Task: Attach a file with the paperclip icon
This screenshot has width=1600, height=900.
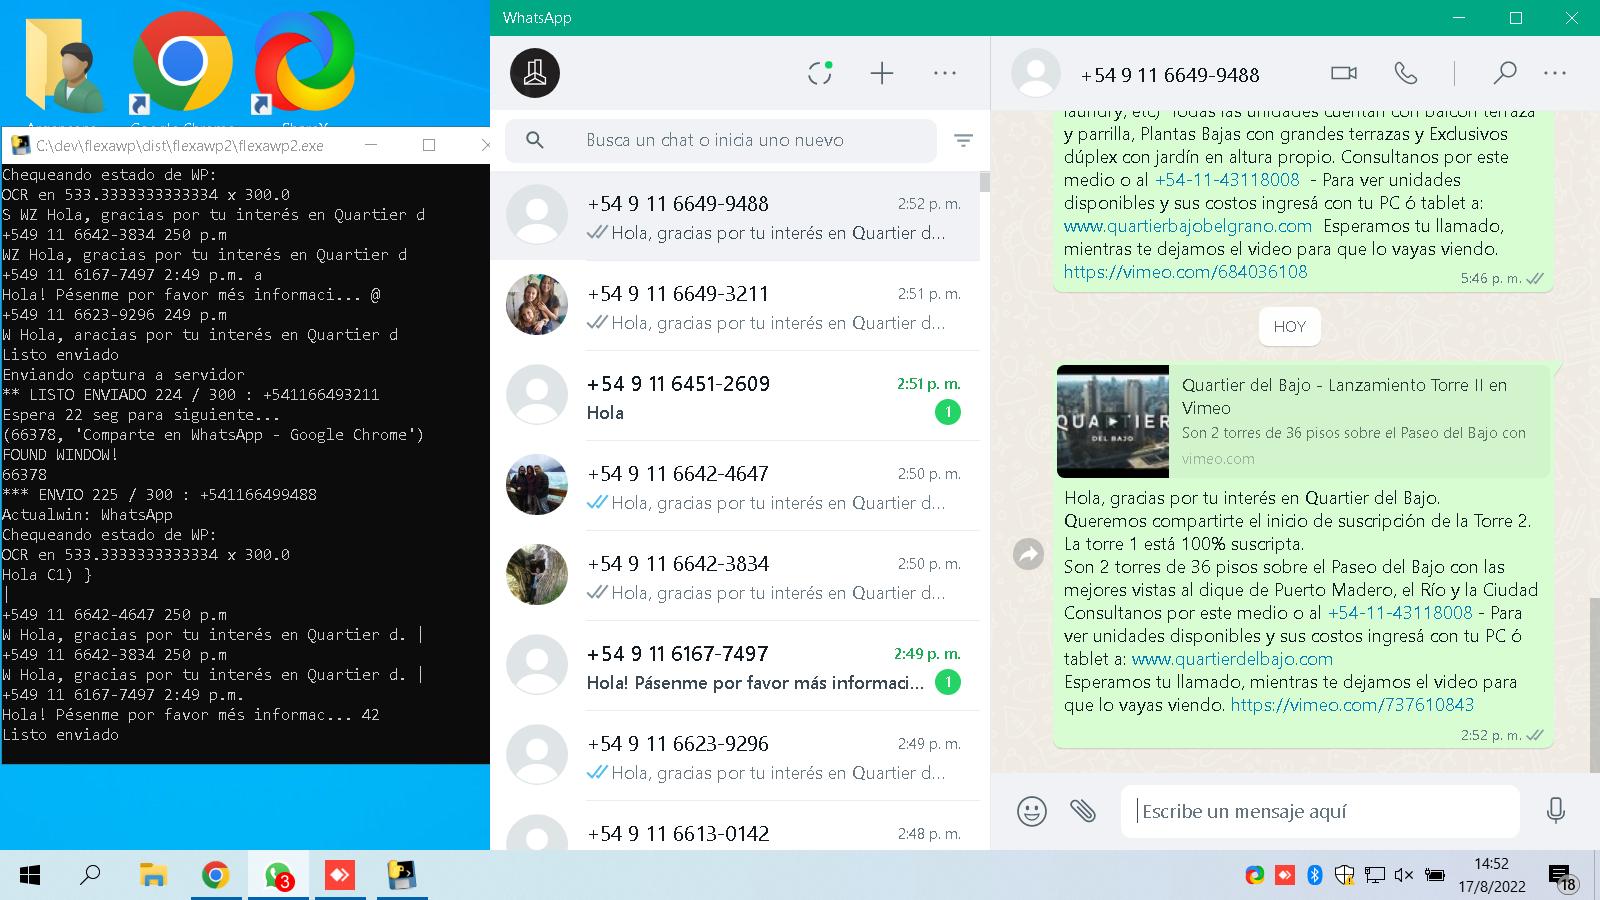Action: (1083, 811)
